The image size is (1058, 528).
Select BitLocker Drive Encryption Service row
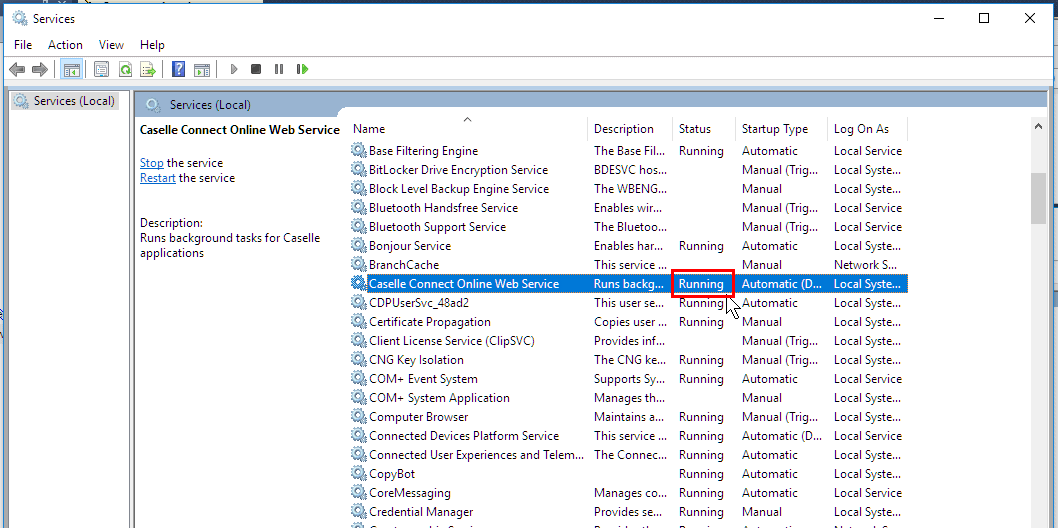pos(629,170)
